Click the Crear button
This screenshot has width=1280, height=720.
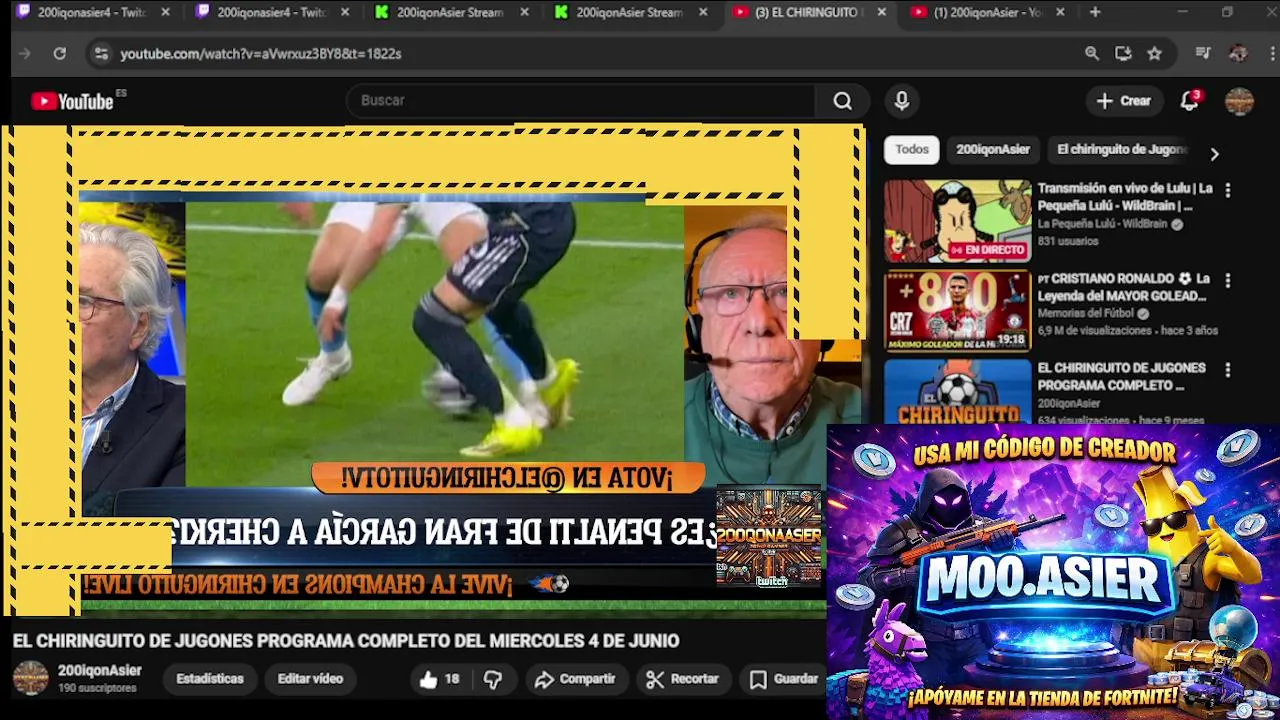click(1124, 101)
